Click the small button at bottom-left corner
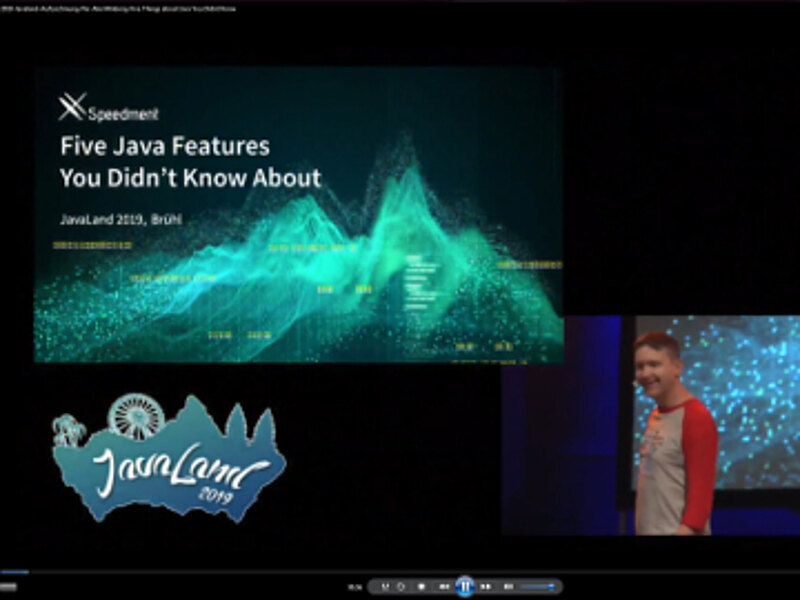The width and height of the screenshot is (800, 600). 8,587
